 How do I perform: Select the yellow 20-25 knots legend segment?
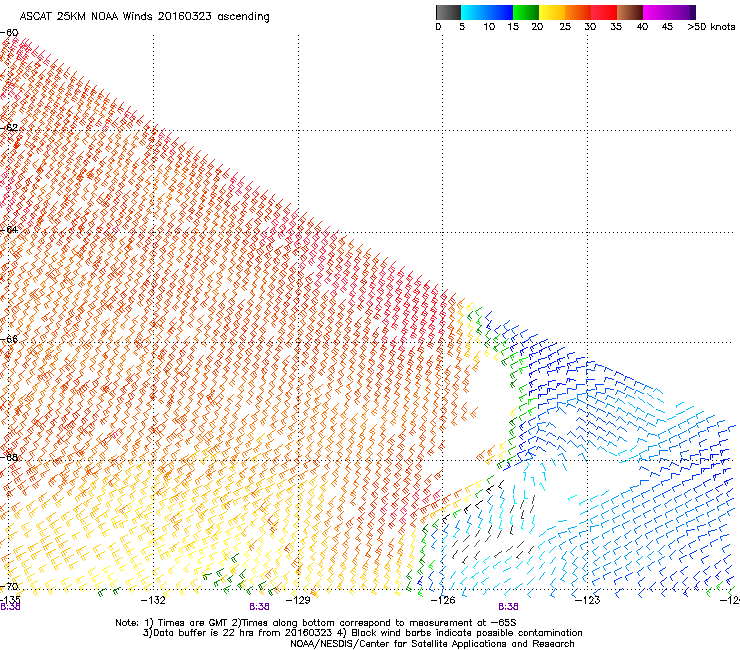[x=552, y=12]
